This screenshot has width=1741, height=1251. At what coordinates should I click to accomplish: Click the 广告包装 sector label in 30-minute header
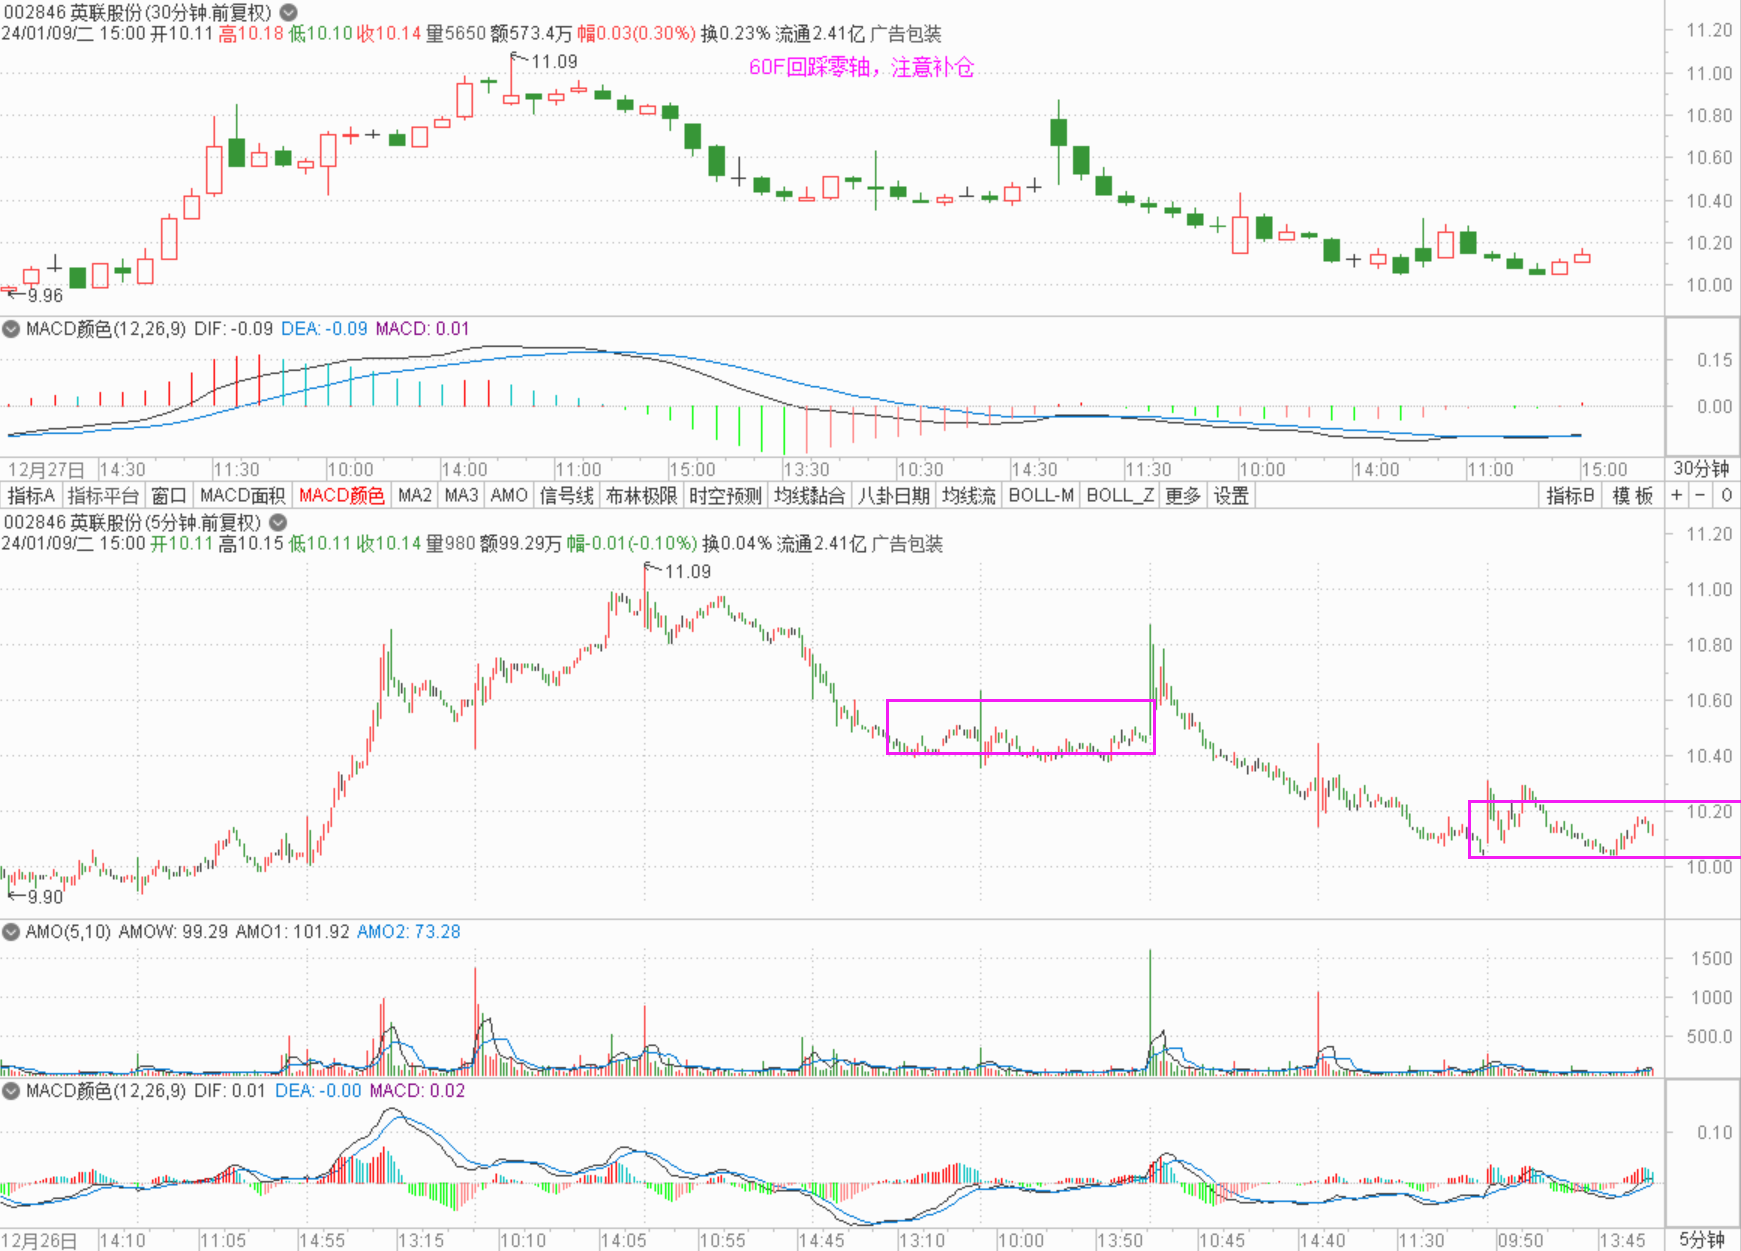click(906, 34)
